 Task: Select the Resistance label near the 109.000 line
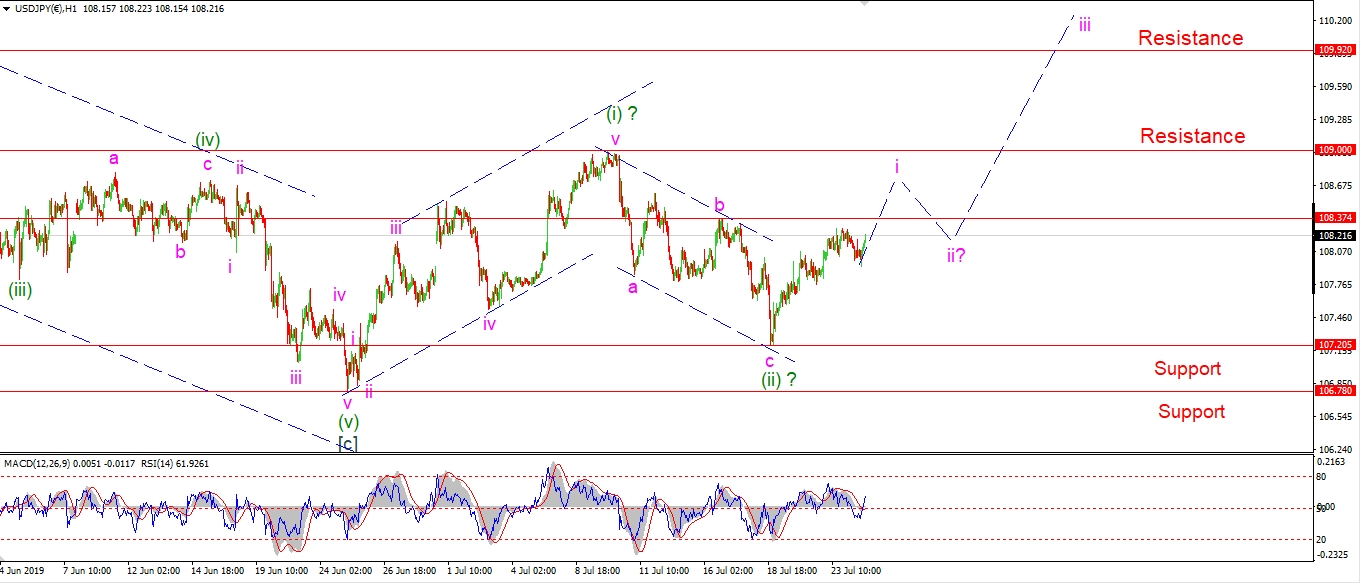click(1192, 136)
